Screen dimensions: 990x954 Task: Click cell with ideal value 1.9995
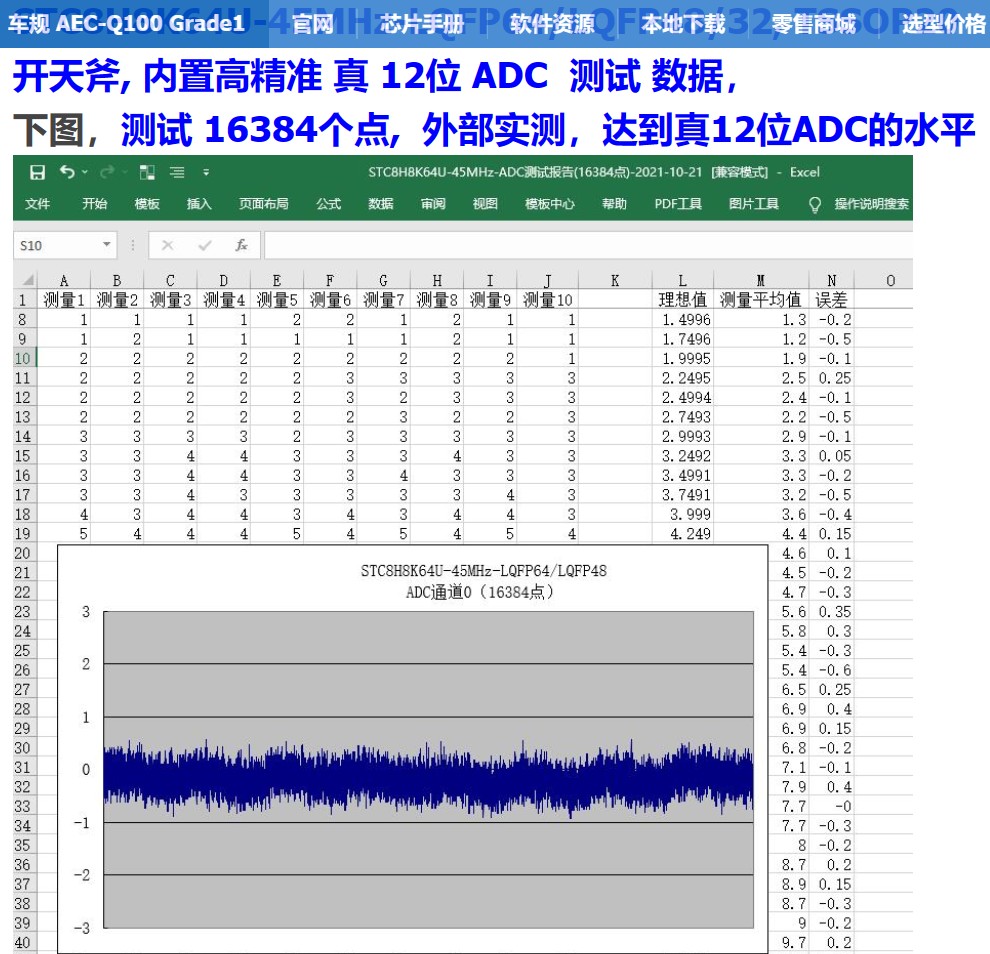[683, 359]
